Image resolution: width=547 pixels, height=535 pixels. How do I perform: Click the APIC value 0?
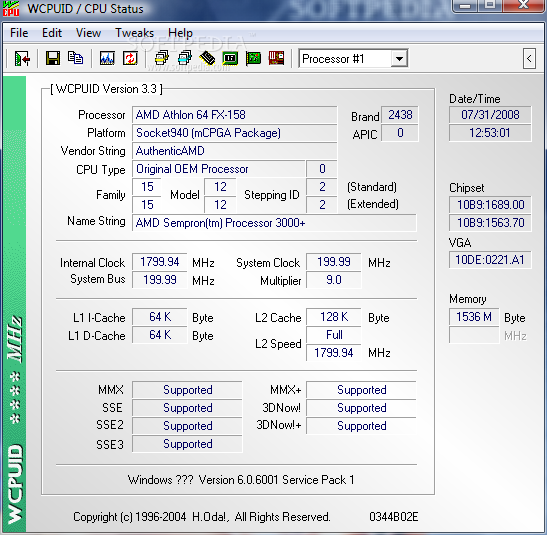tap(400, 133)
